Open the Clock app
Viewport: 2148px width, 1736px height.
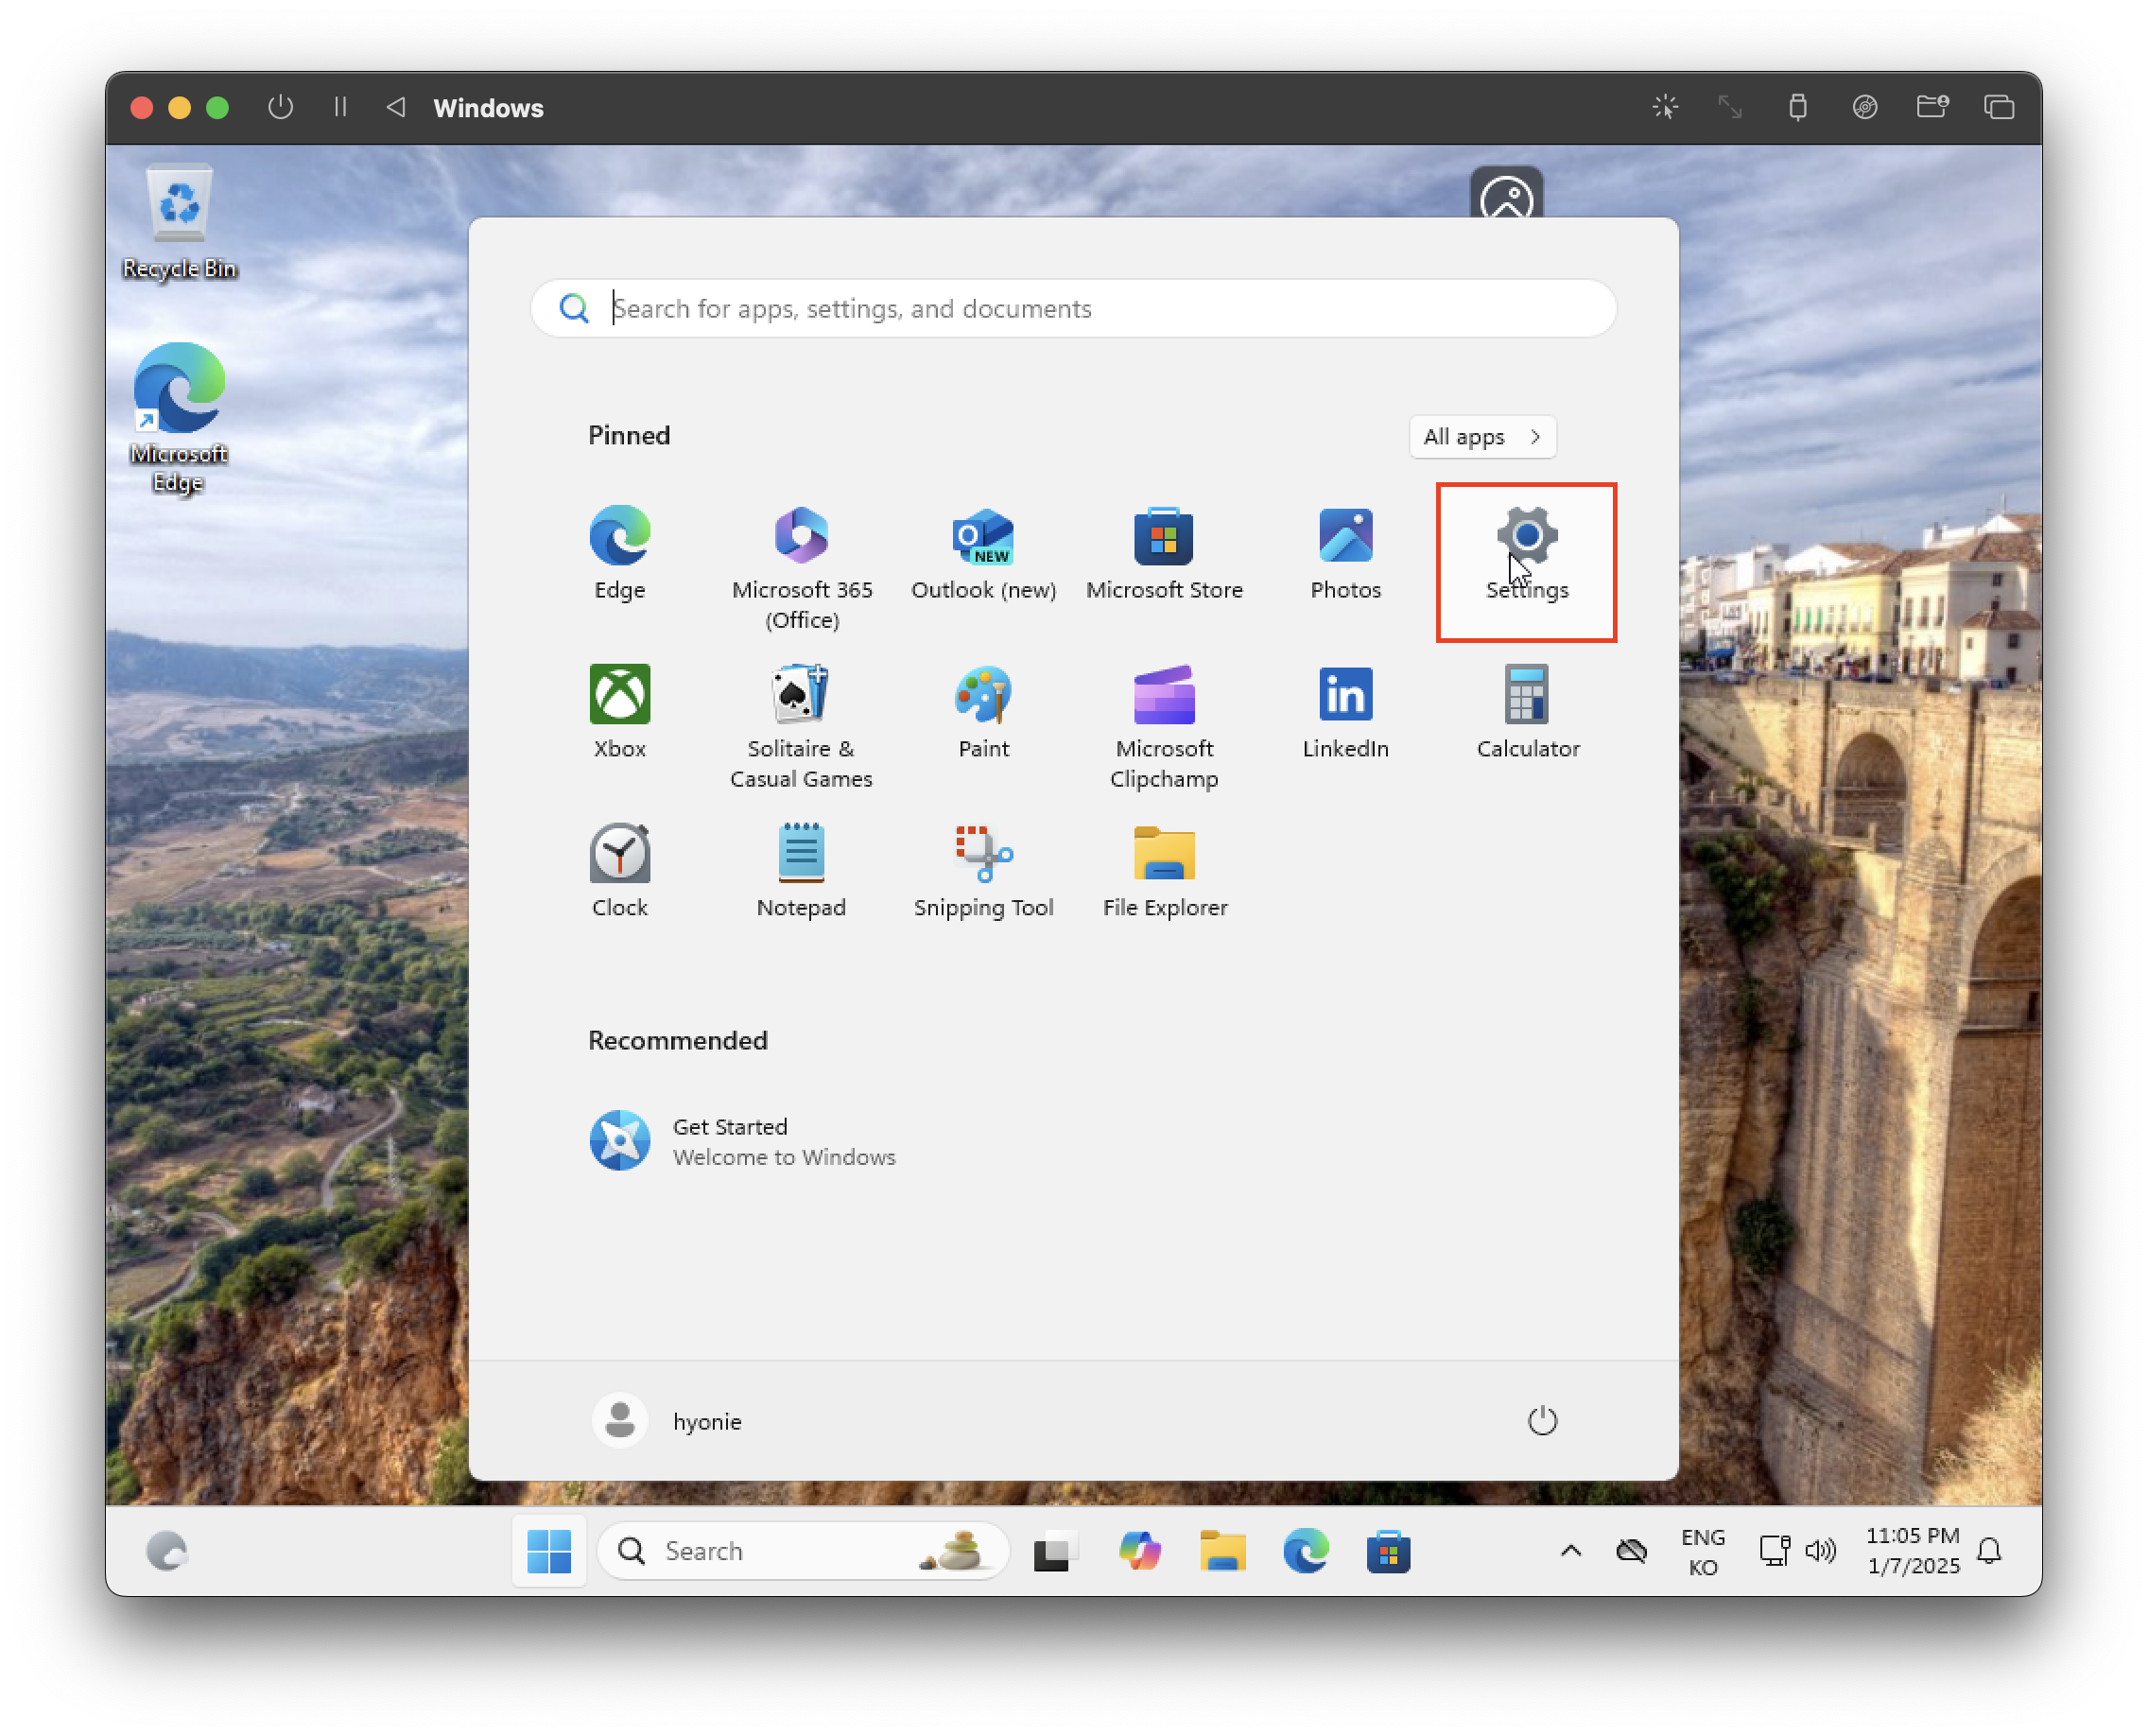tap(619, 870)
